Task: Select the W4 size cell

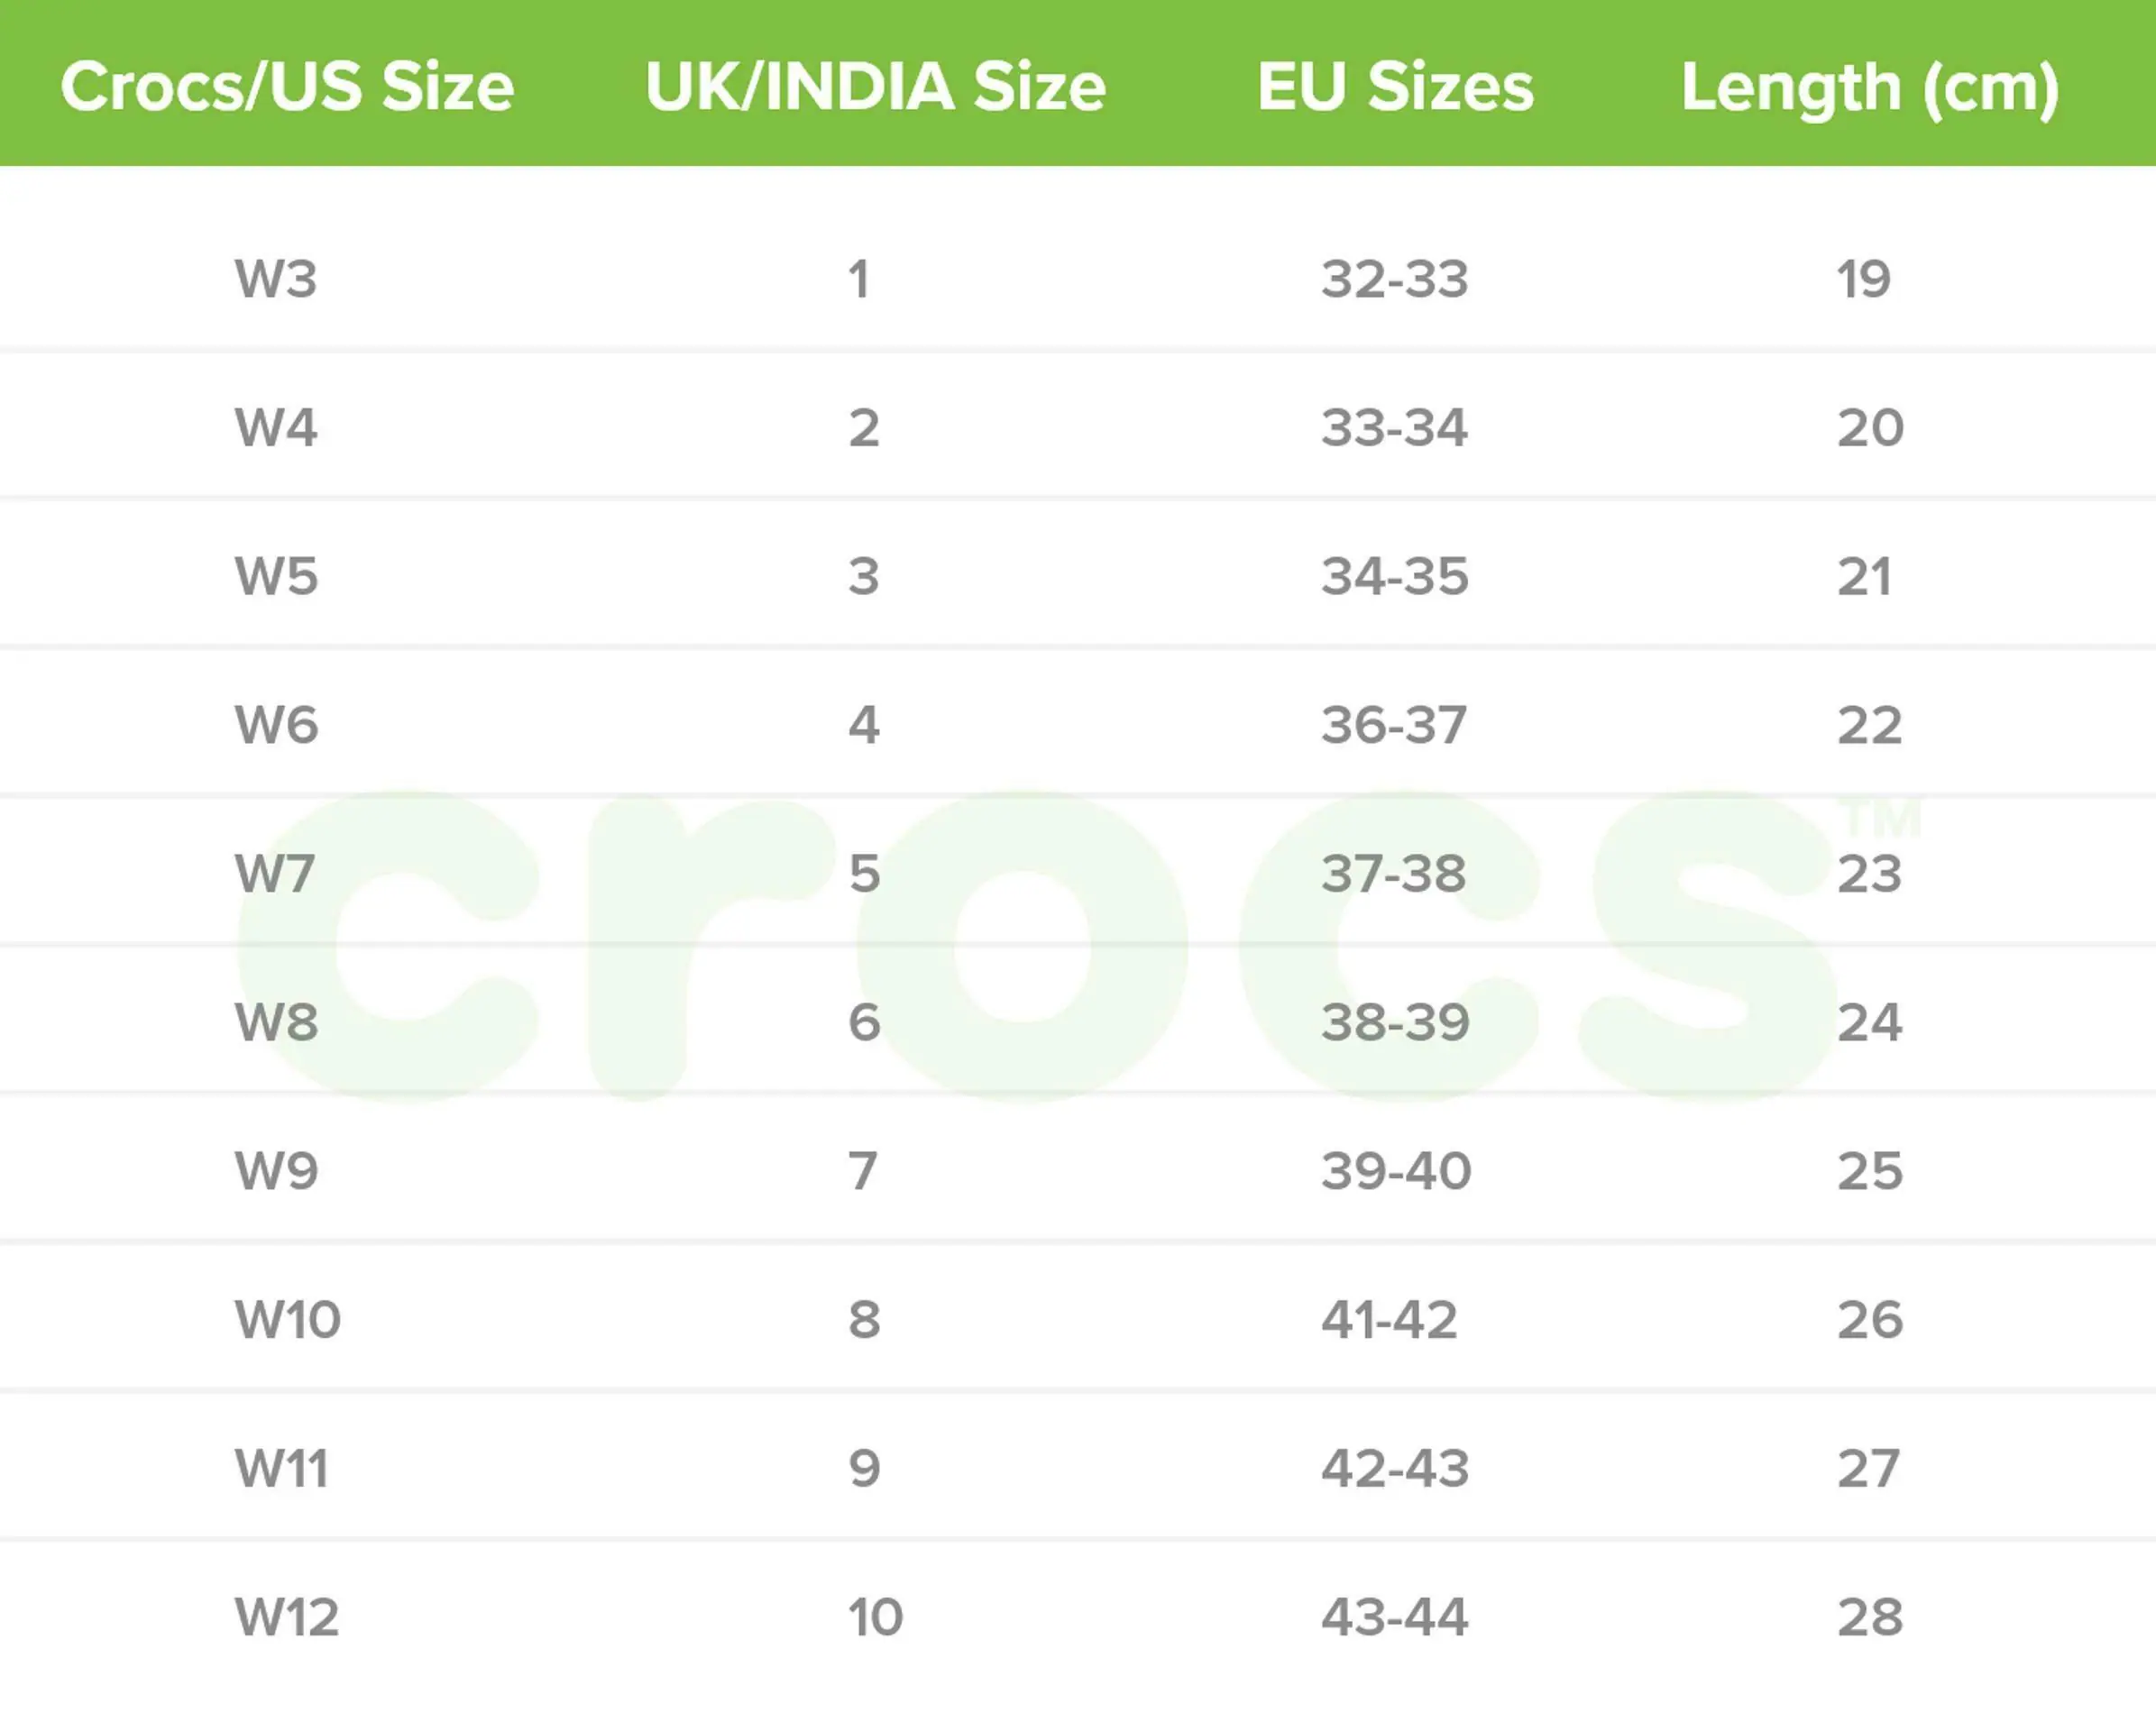Action: coord(276,428)
